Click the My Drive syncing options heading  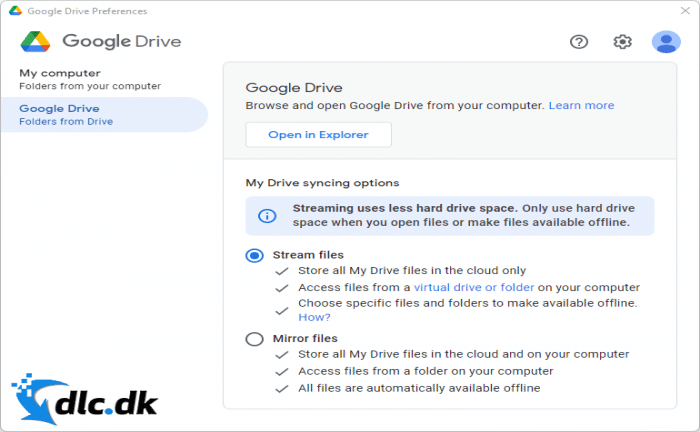click(322, 183)
